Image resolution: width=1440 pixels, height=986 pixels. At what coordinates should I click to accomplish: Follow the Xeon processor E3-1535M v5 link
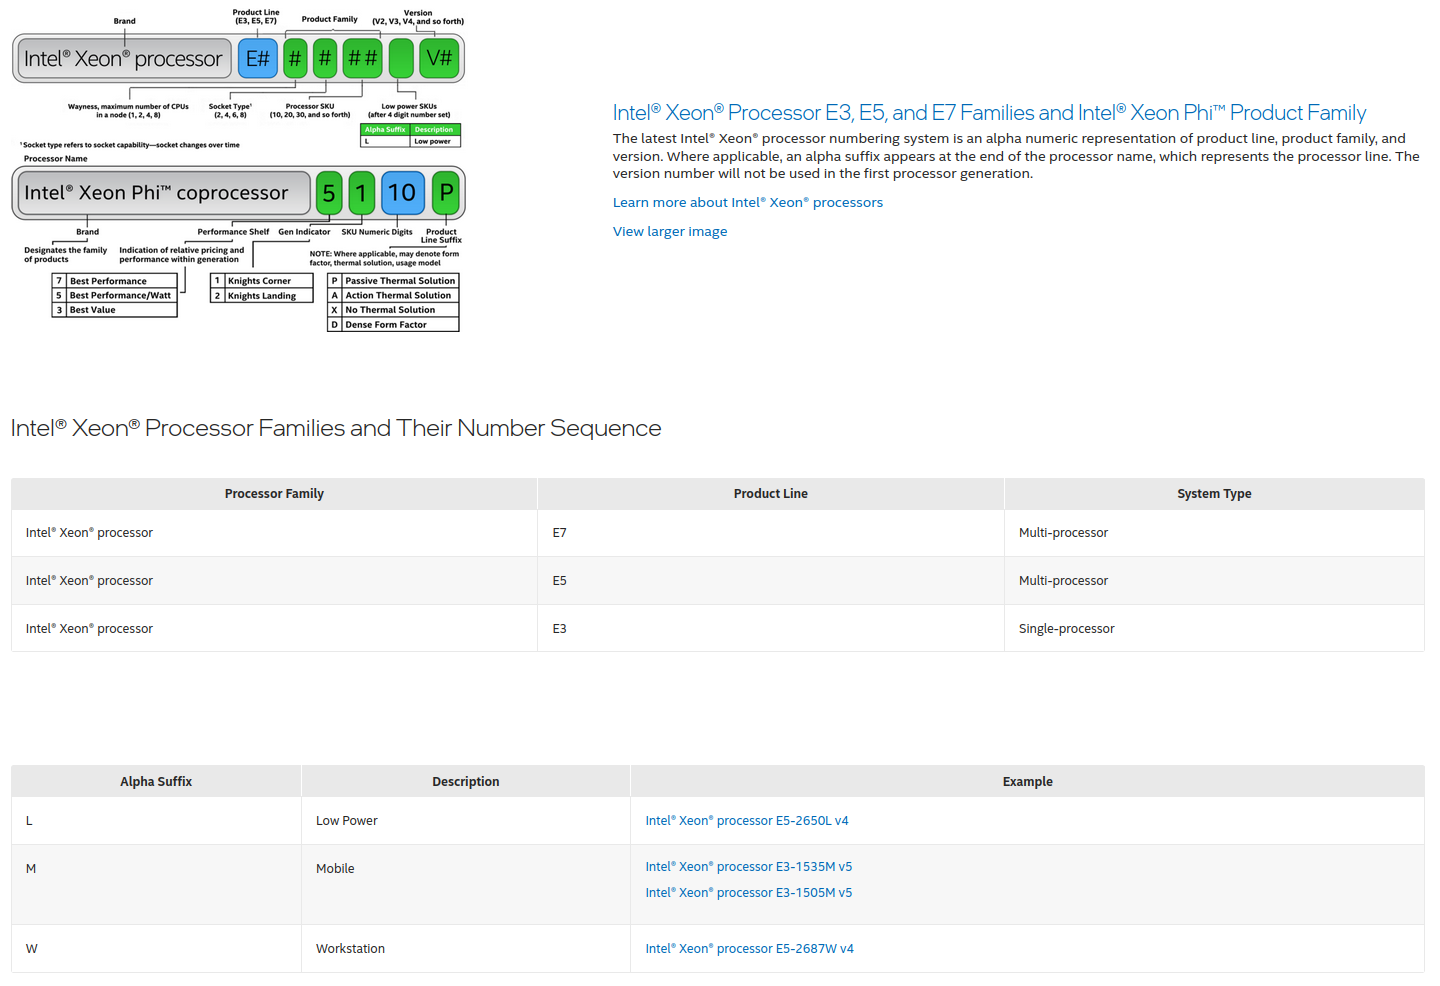749,867
